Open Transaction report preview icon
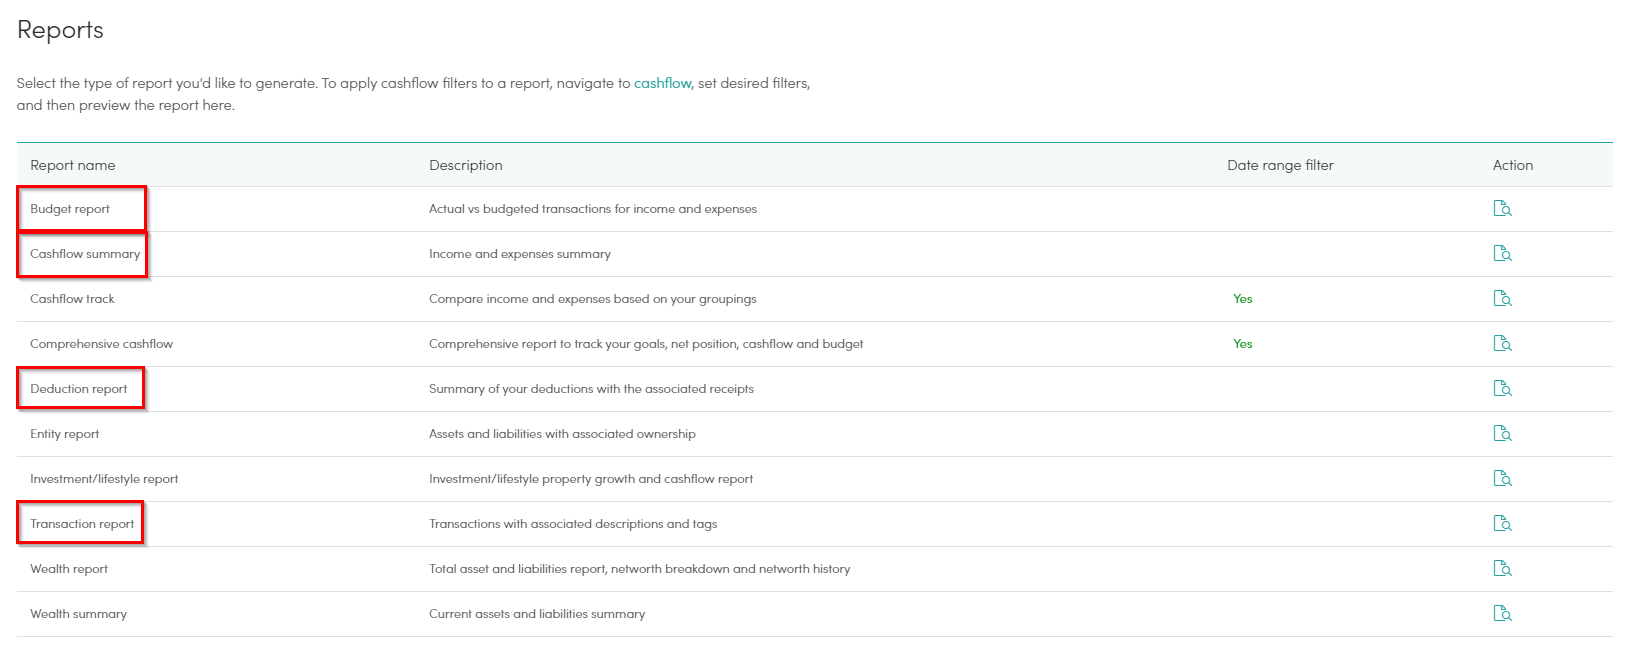1636x671 pixels. [1502, 524]
